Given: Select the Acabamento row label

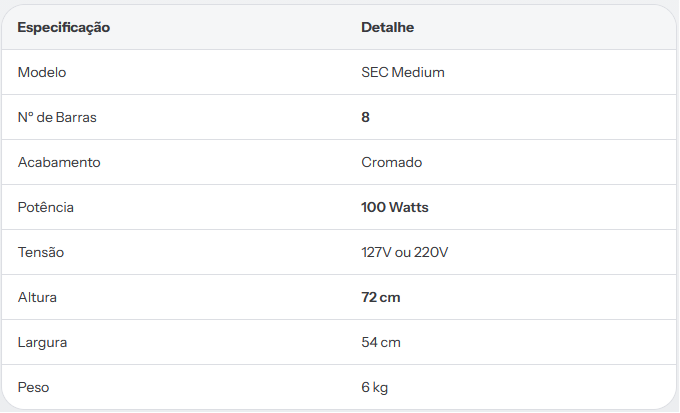Looking at the screenshot, I should point(59,162).
